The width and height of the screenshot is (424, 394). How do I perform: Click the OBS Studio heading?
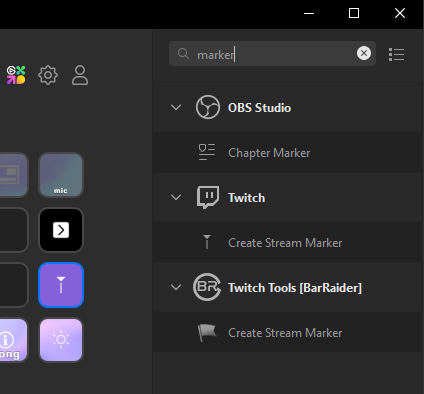tap(259, 108)
